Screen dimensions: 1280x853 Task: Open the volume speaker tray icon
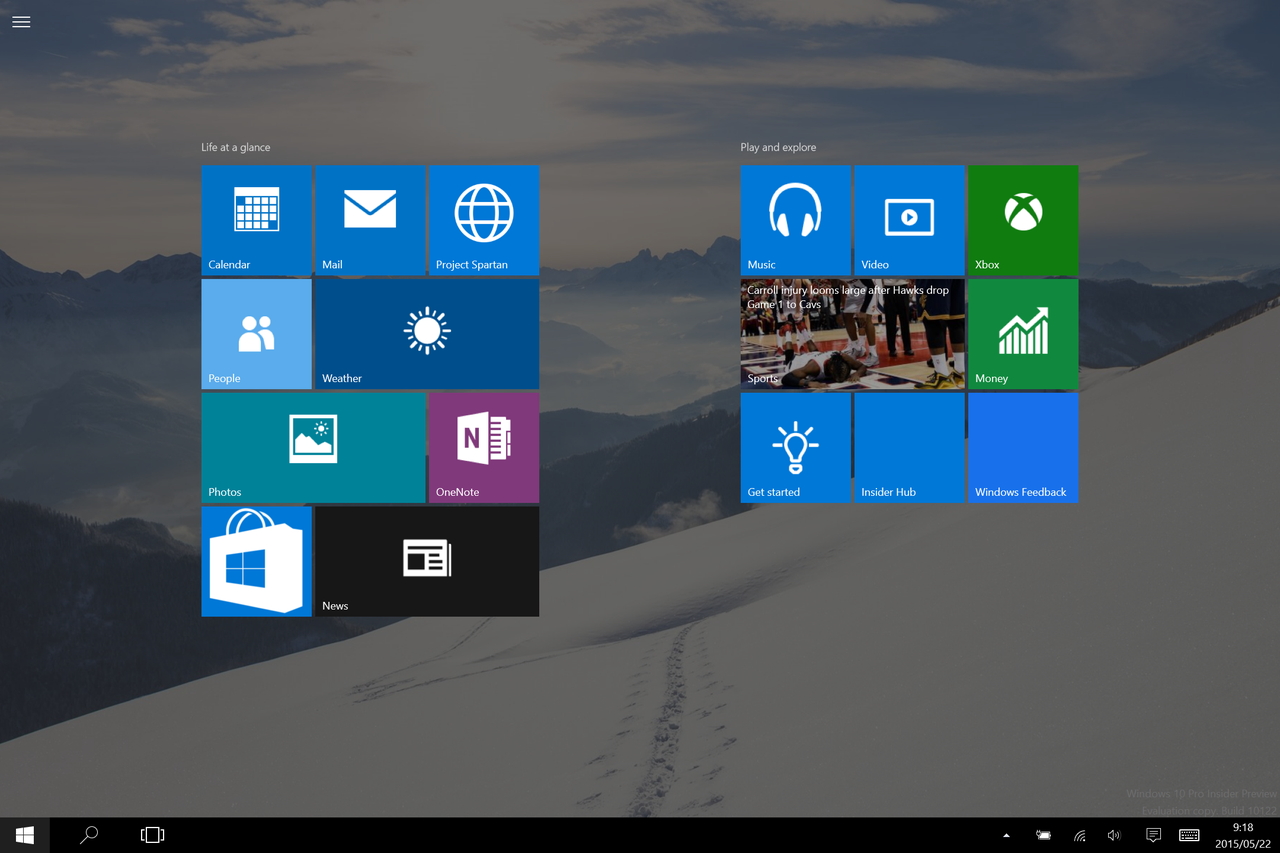pyautogui.click(x=1114, y=835)
